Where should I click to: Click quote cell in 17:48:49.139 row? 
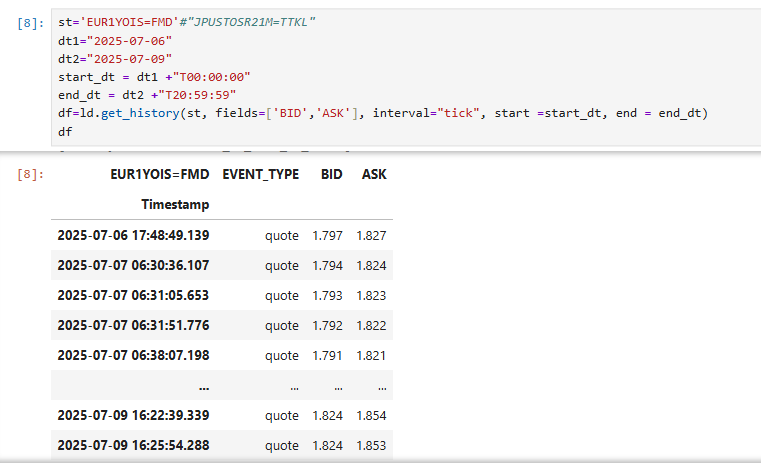(281, 236)
